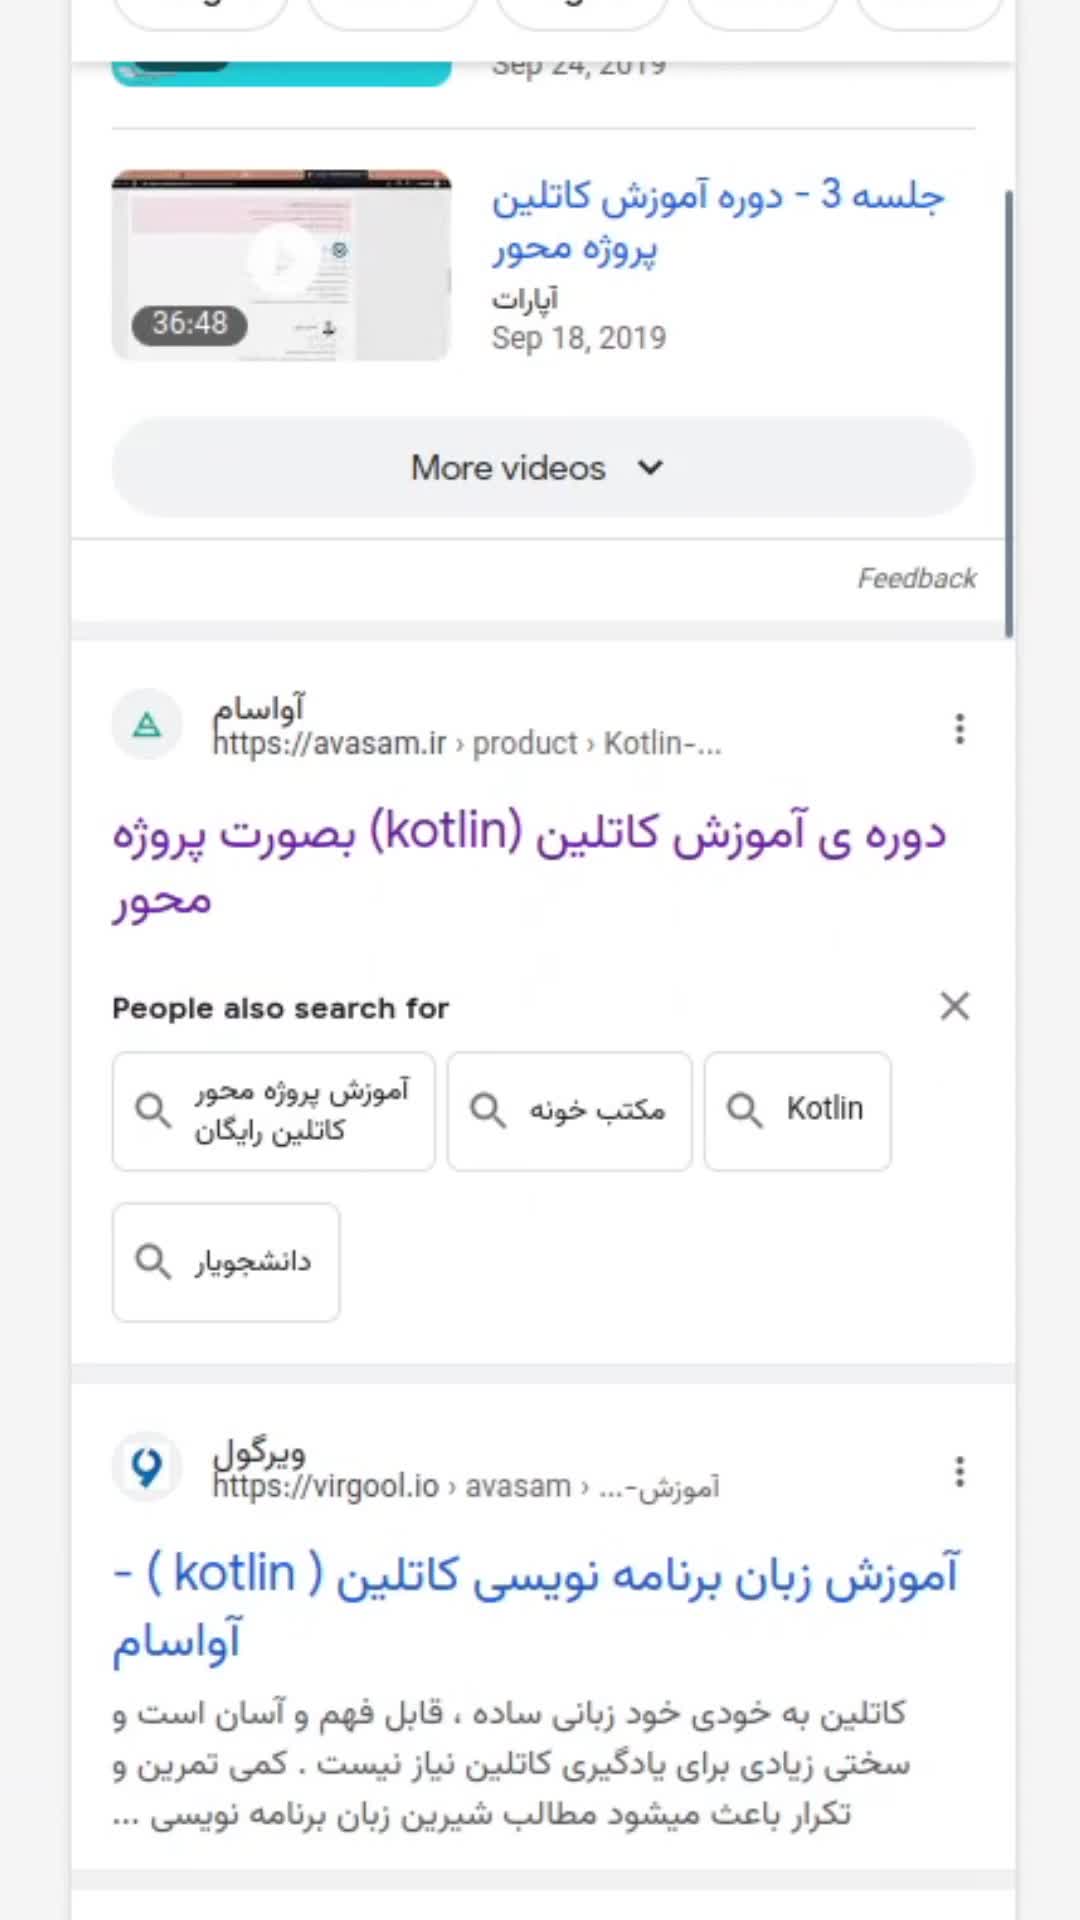Click search icon in مکتب خونه chip
1080x1920 pixels.
(x=488, y=1110)
